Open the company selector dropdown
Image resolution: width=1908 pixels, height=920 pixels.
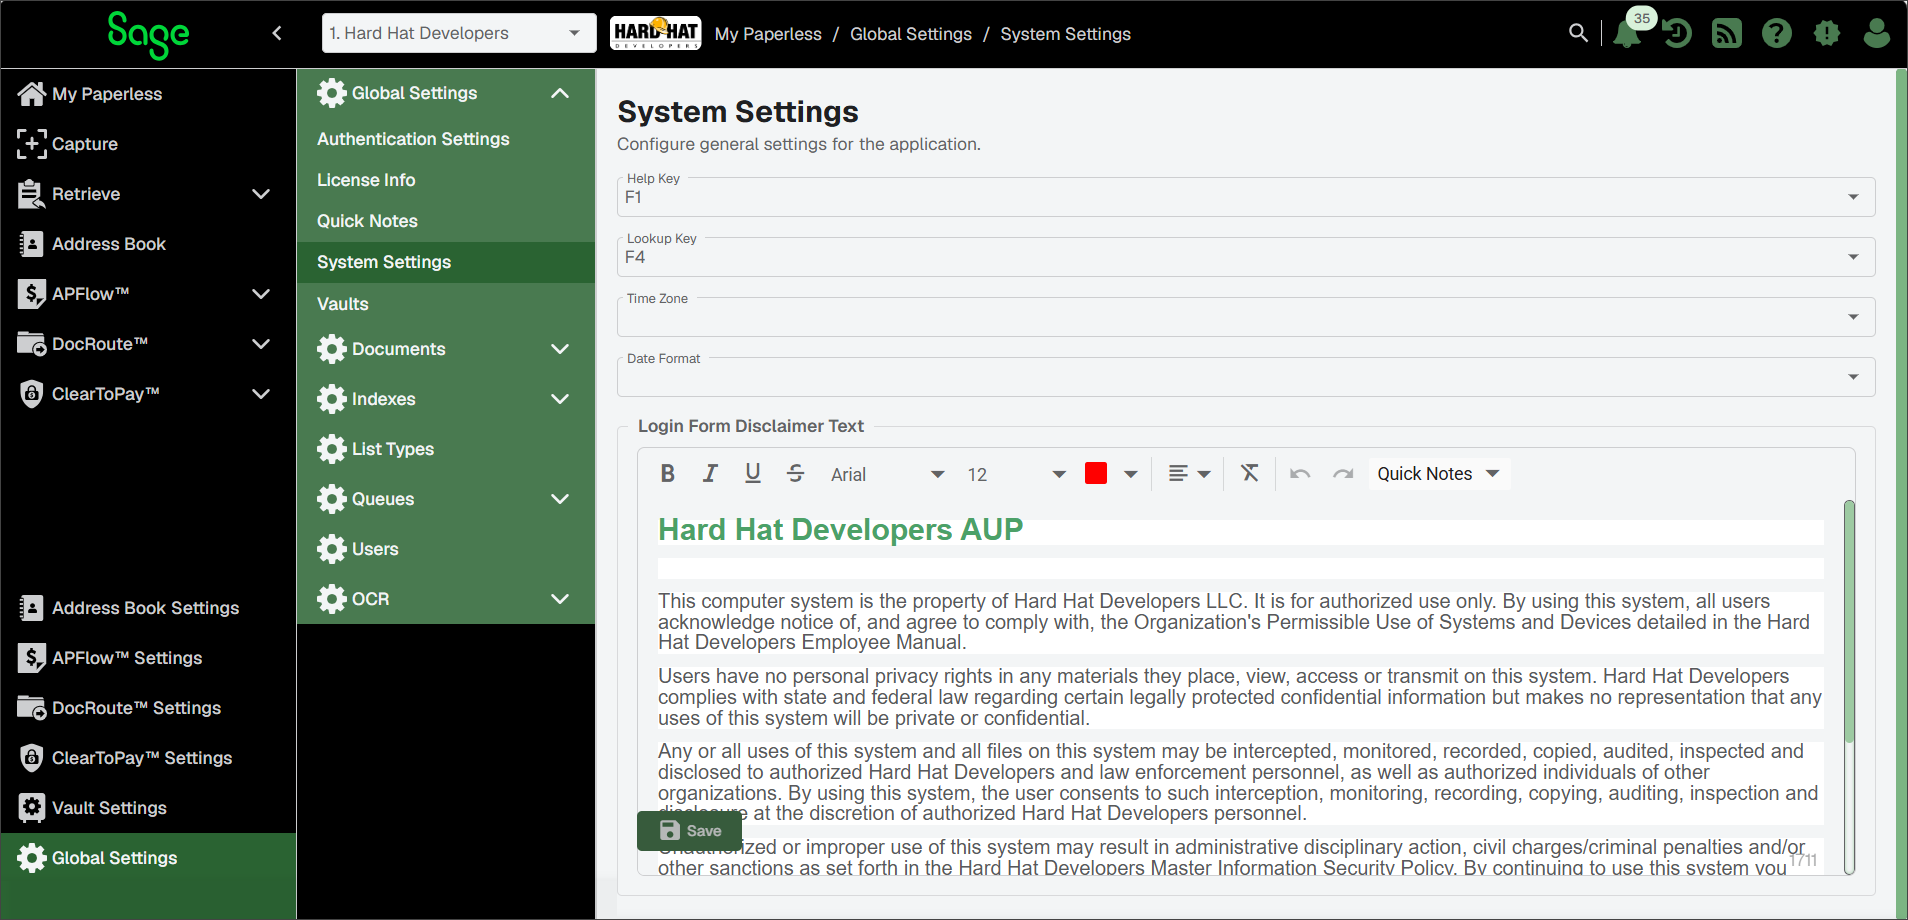tap(459, 33)
